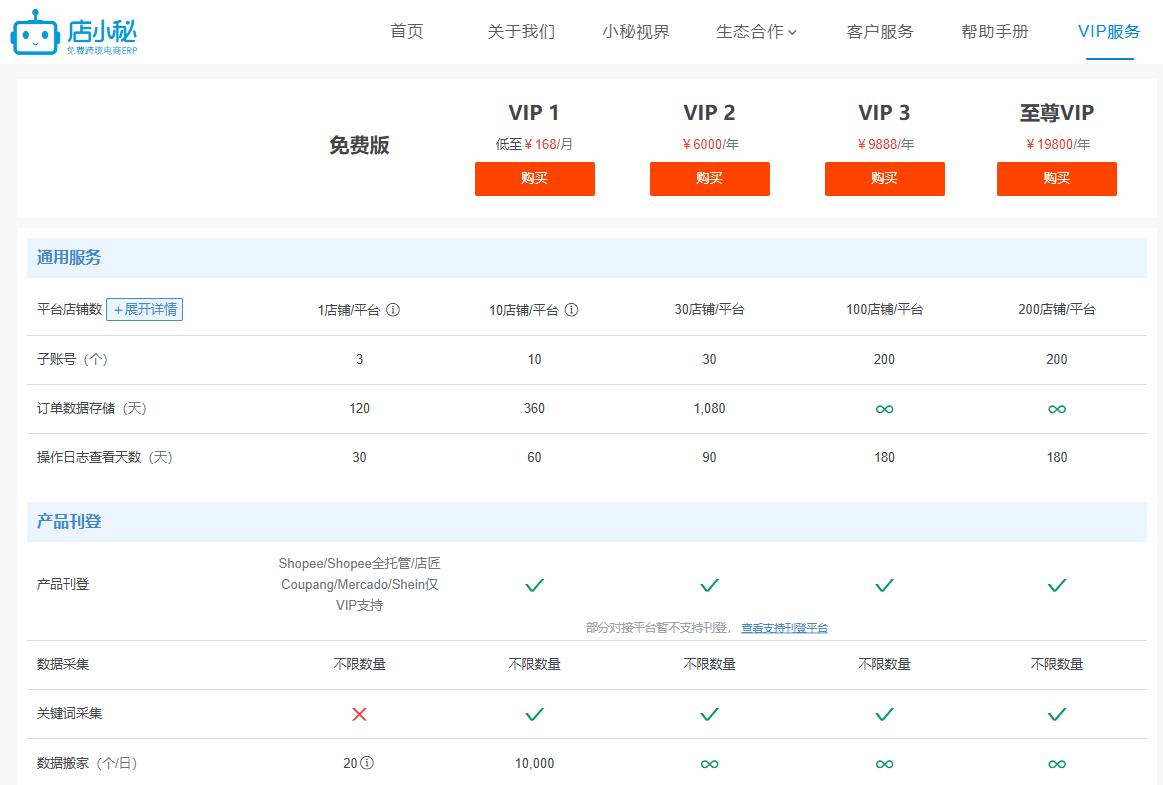Click the checkmark for VIP 3 关键词采集
The width and height of the screenshot is (1163, 785).
(x=884, y=714)
